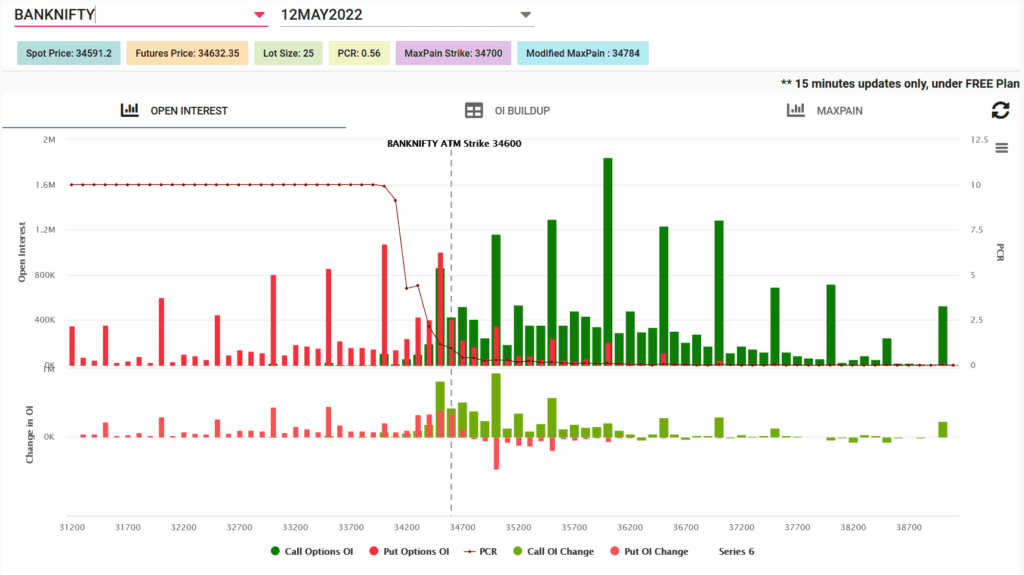The height and width of the screenshot is (575, 1024).
Task: Click the 31200 strike axis label
Action: coord(72,527)
